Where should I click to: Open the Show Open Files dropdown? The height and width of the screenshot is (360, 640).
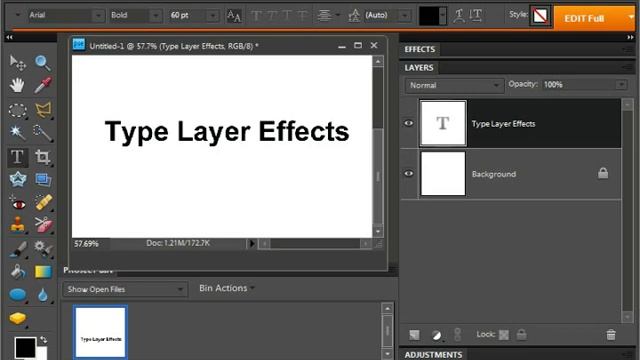coord(125,289)
